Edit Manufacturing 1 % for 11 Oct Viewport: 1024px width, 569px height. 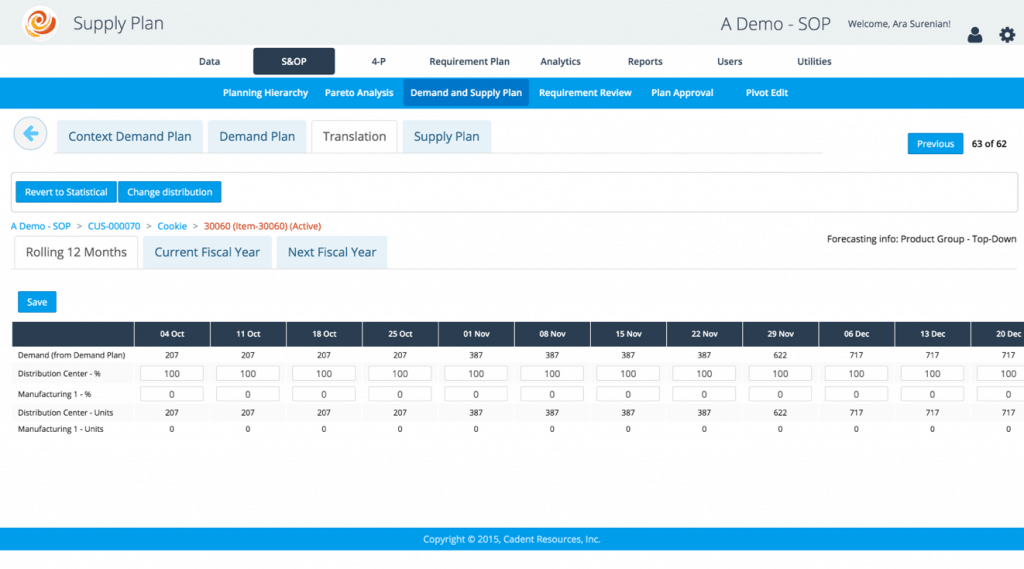click(248, 394)
